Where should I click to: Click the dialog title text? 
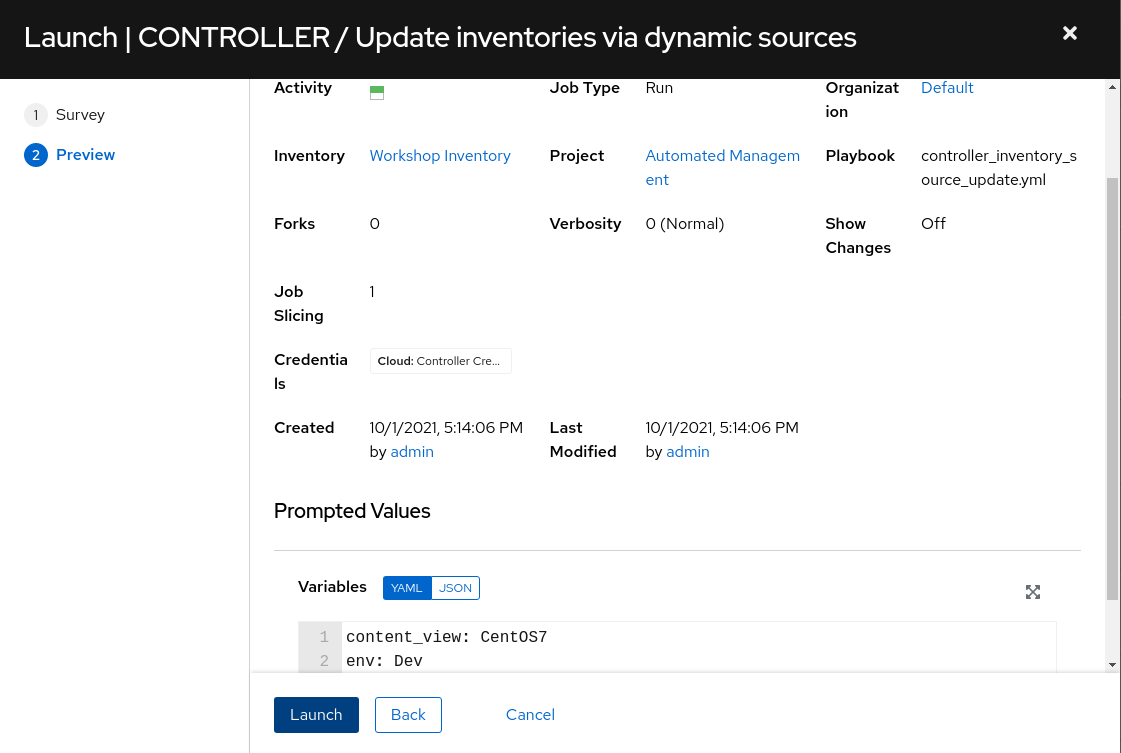pos(440,37)
